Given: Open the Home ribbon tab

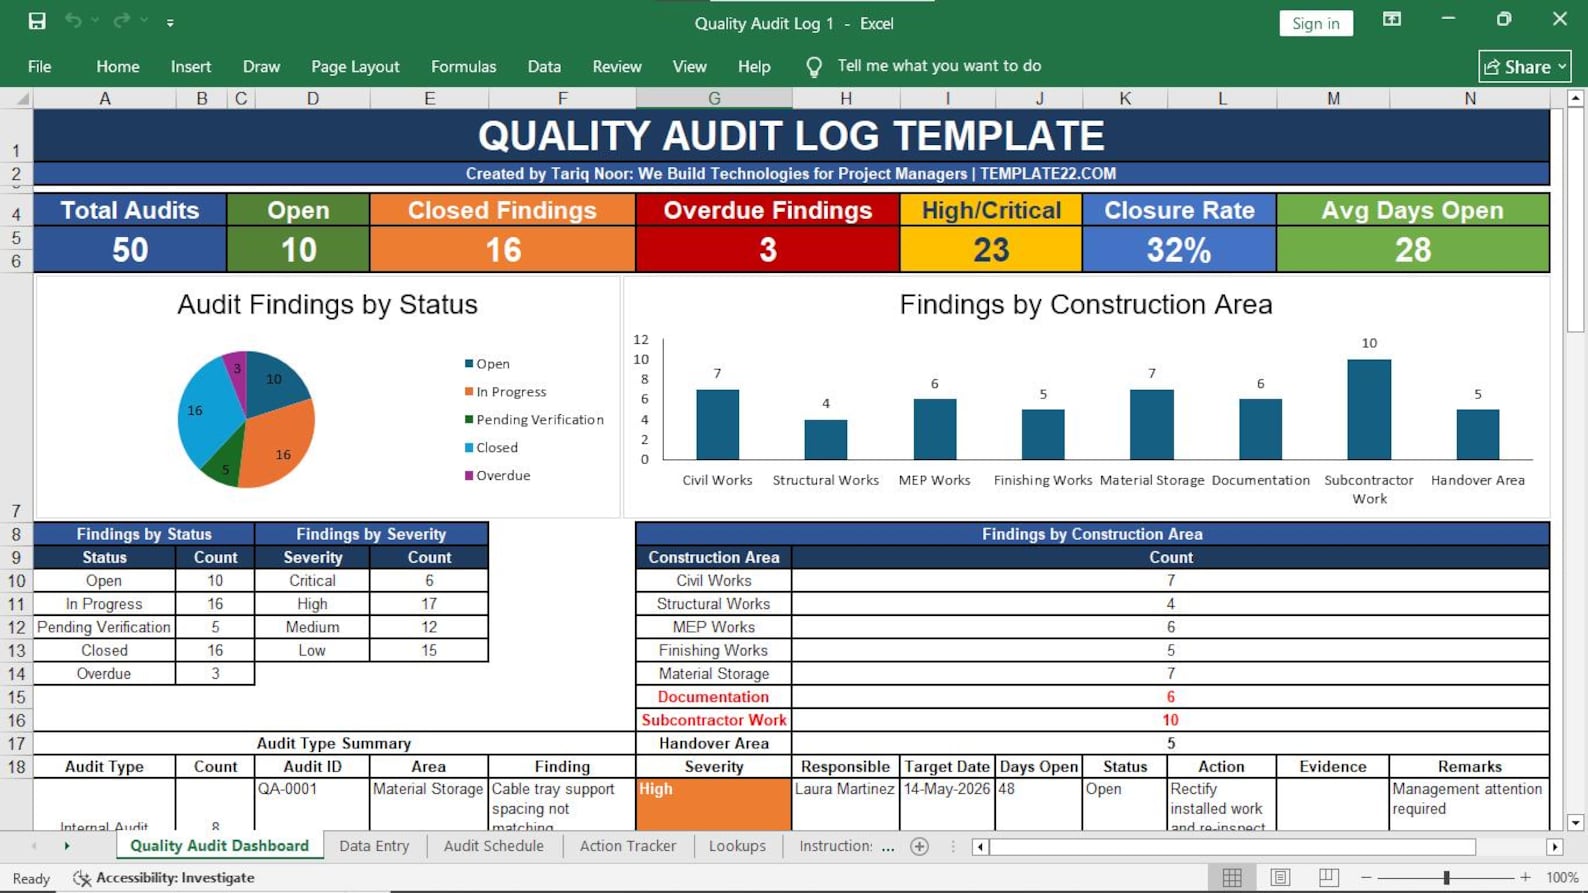Looking at the screenshot, I should point(118,66).
